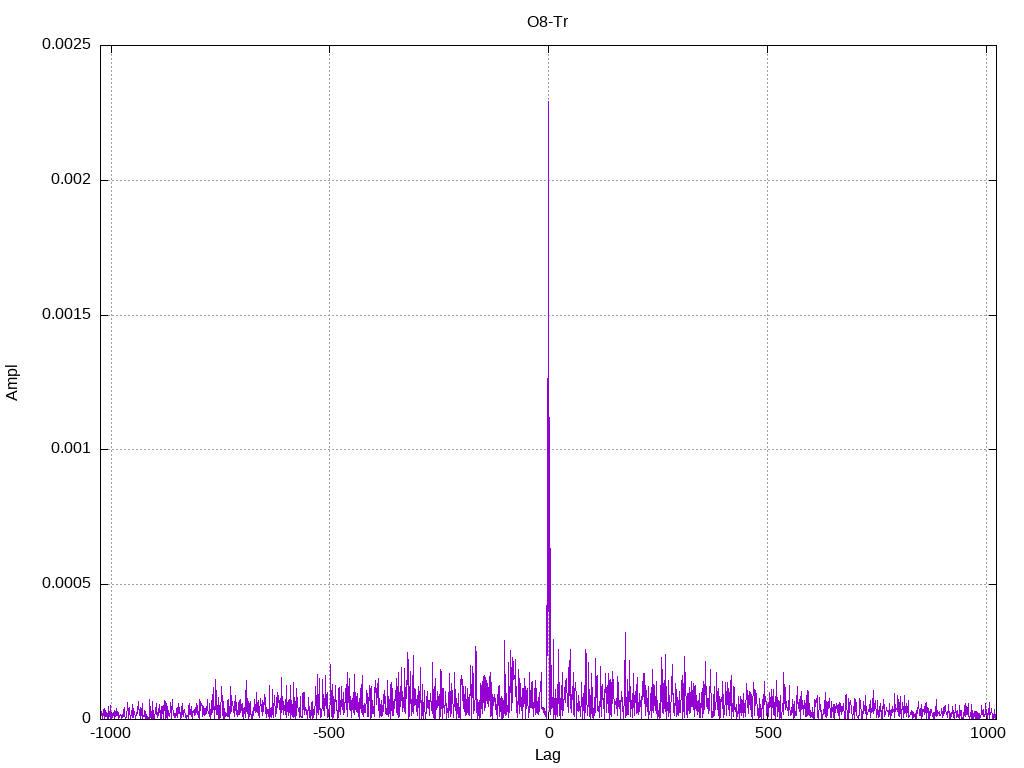
Task: Click the 0.0025 y-axis tick label
Action: [x=66, y=44]
